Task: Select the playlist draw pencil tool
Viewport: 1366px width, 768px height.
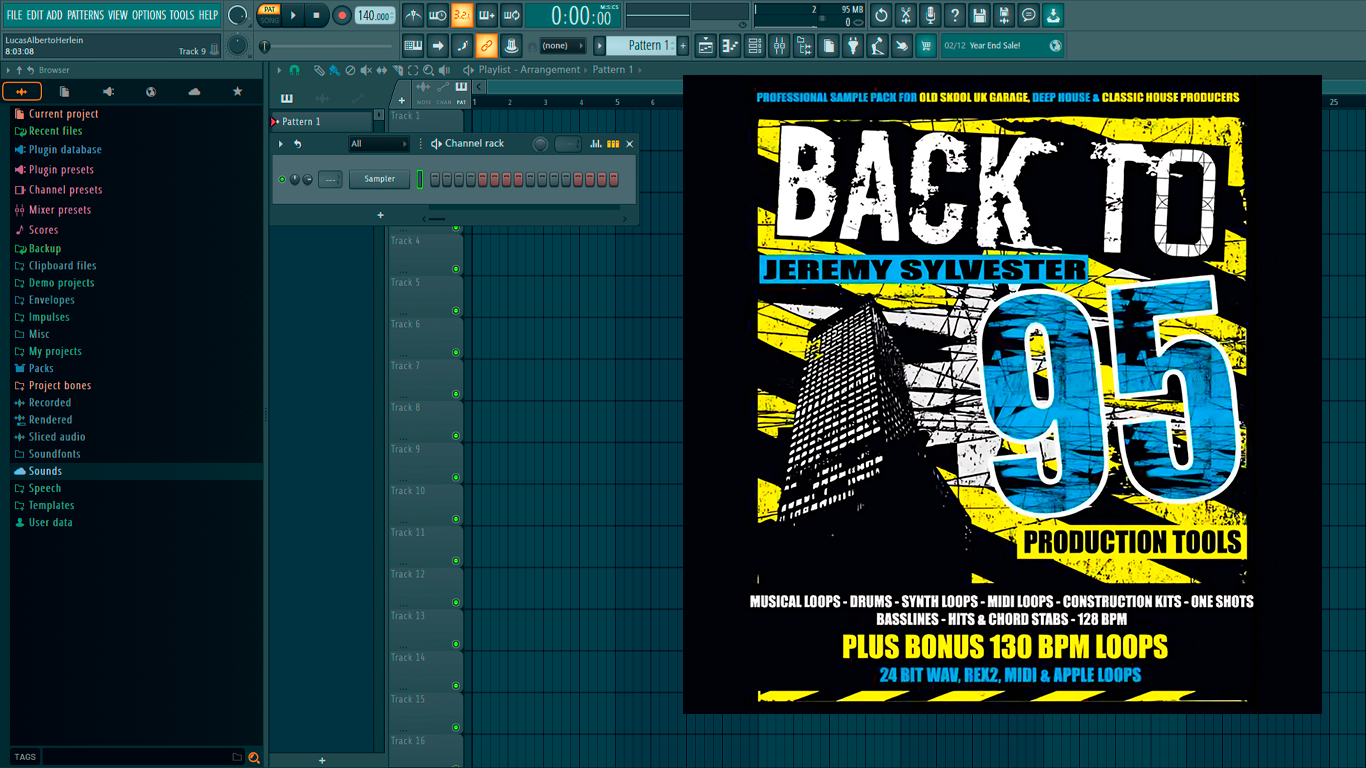Action: click(319, 70)
